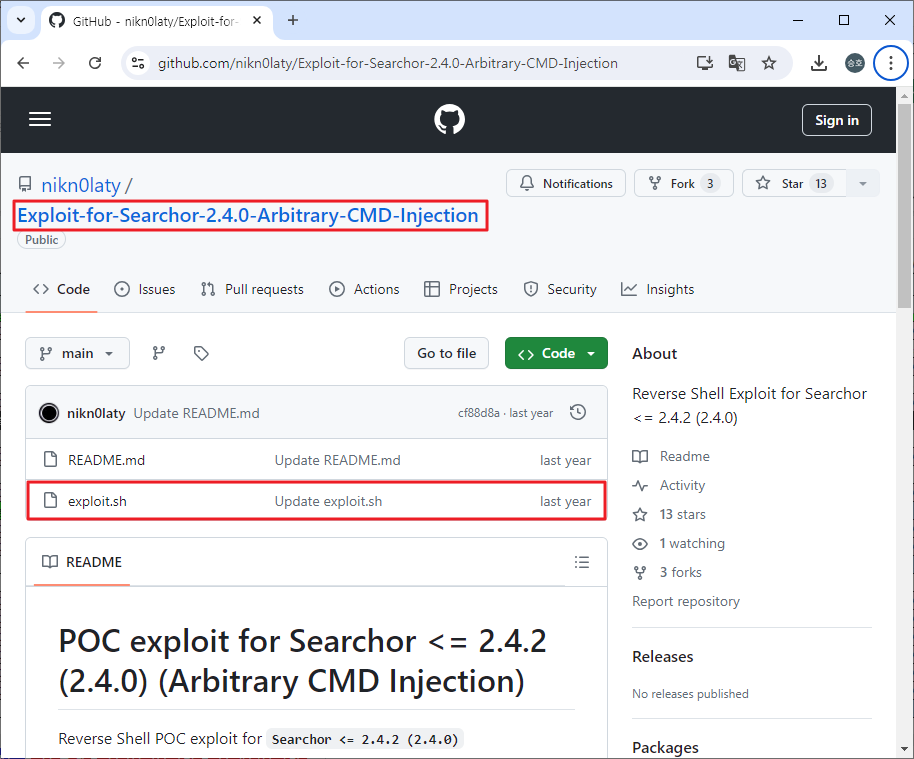The image size is (914, 759).
Task: Click the scrollbar down arrow
Action: (904, 749)
